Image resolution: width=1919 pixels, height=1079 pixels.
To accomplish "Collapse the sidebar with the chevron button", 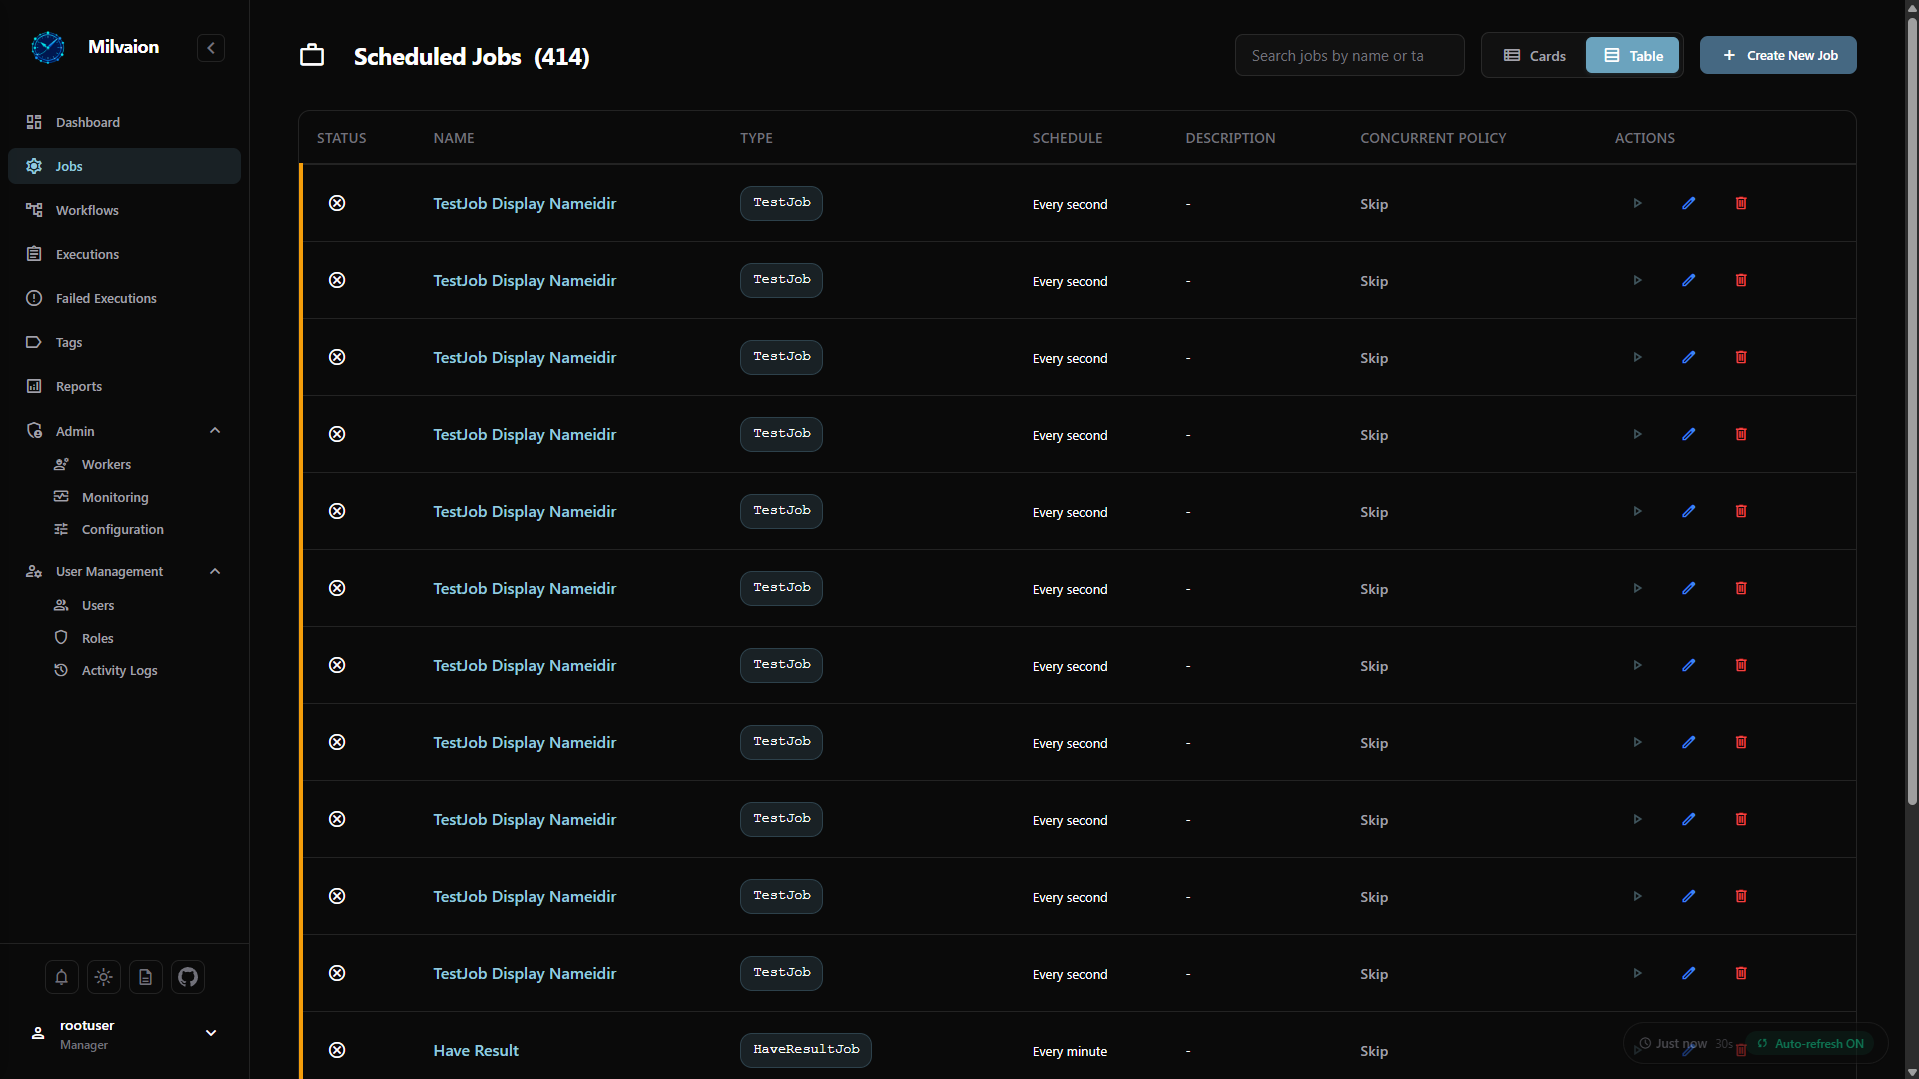I will click(211, 48).
